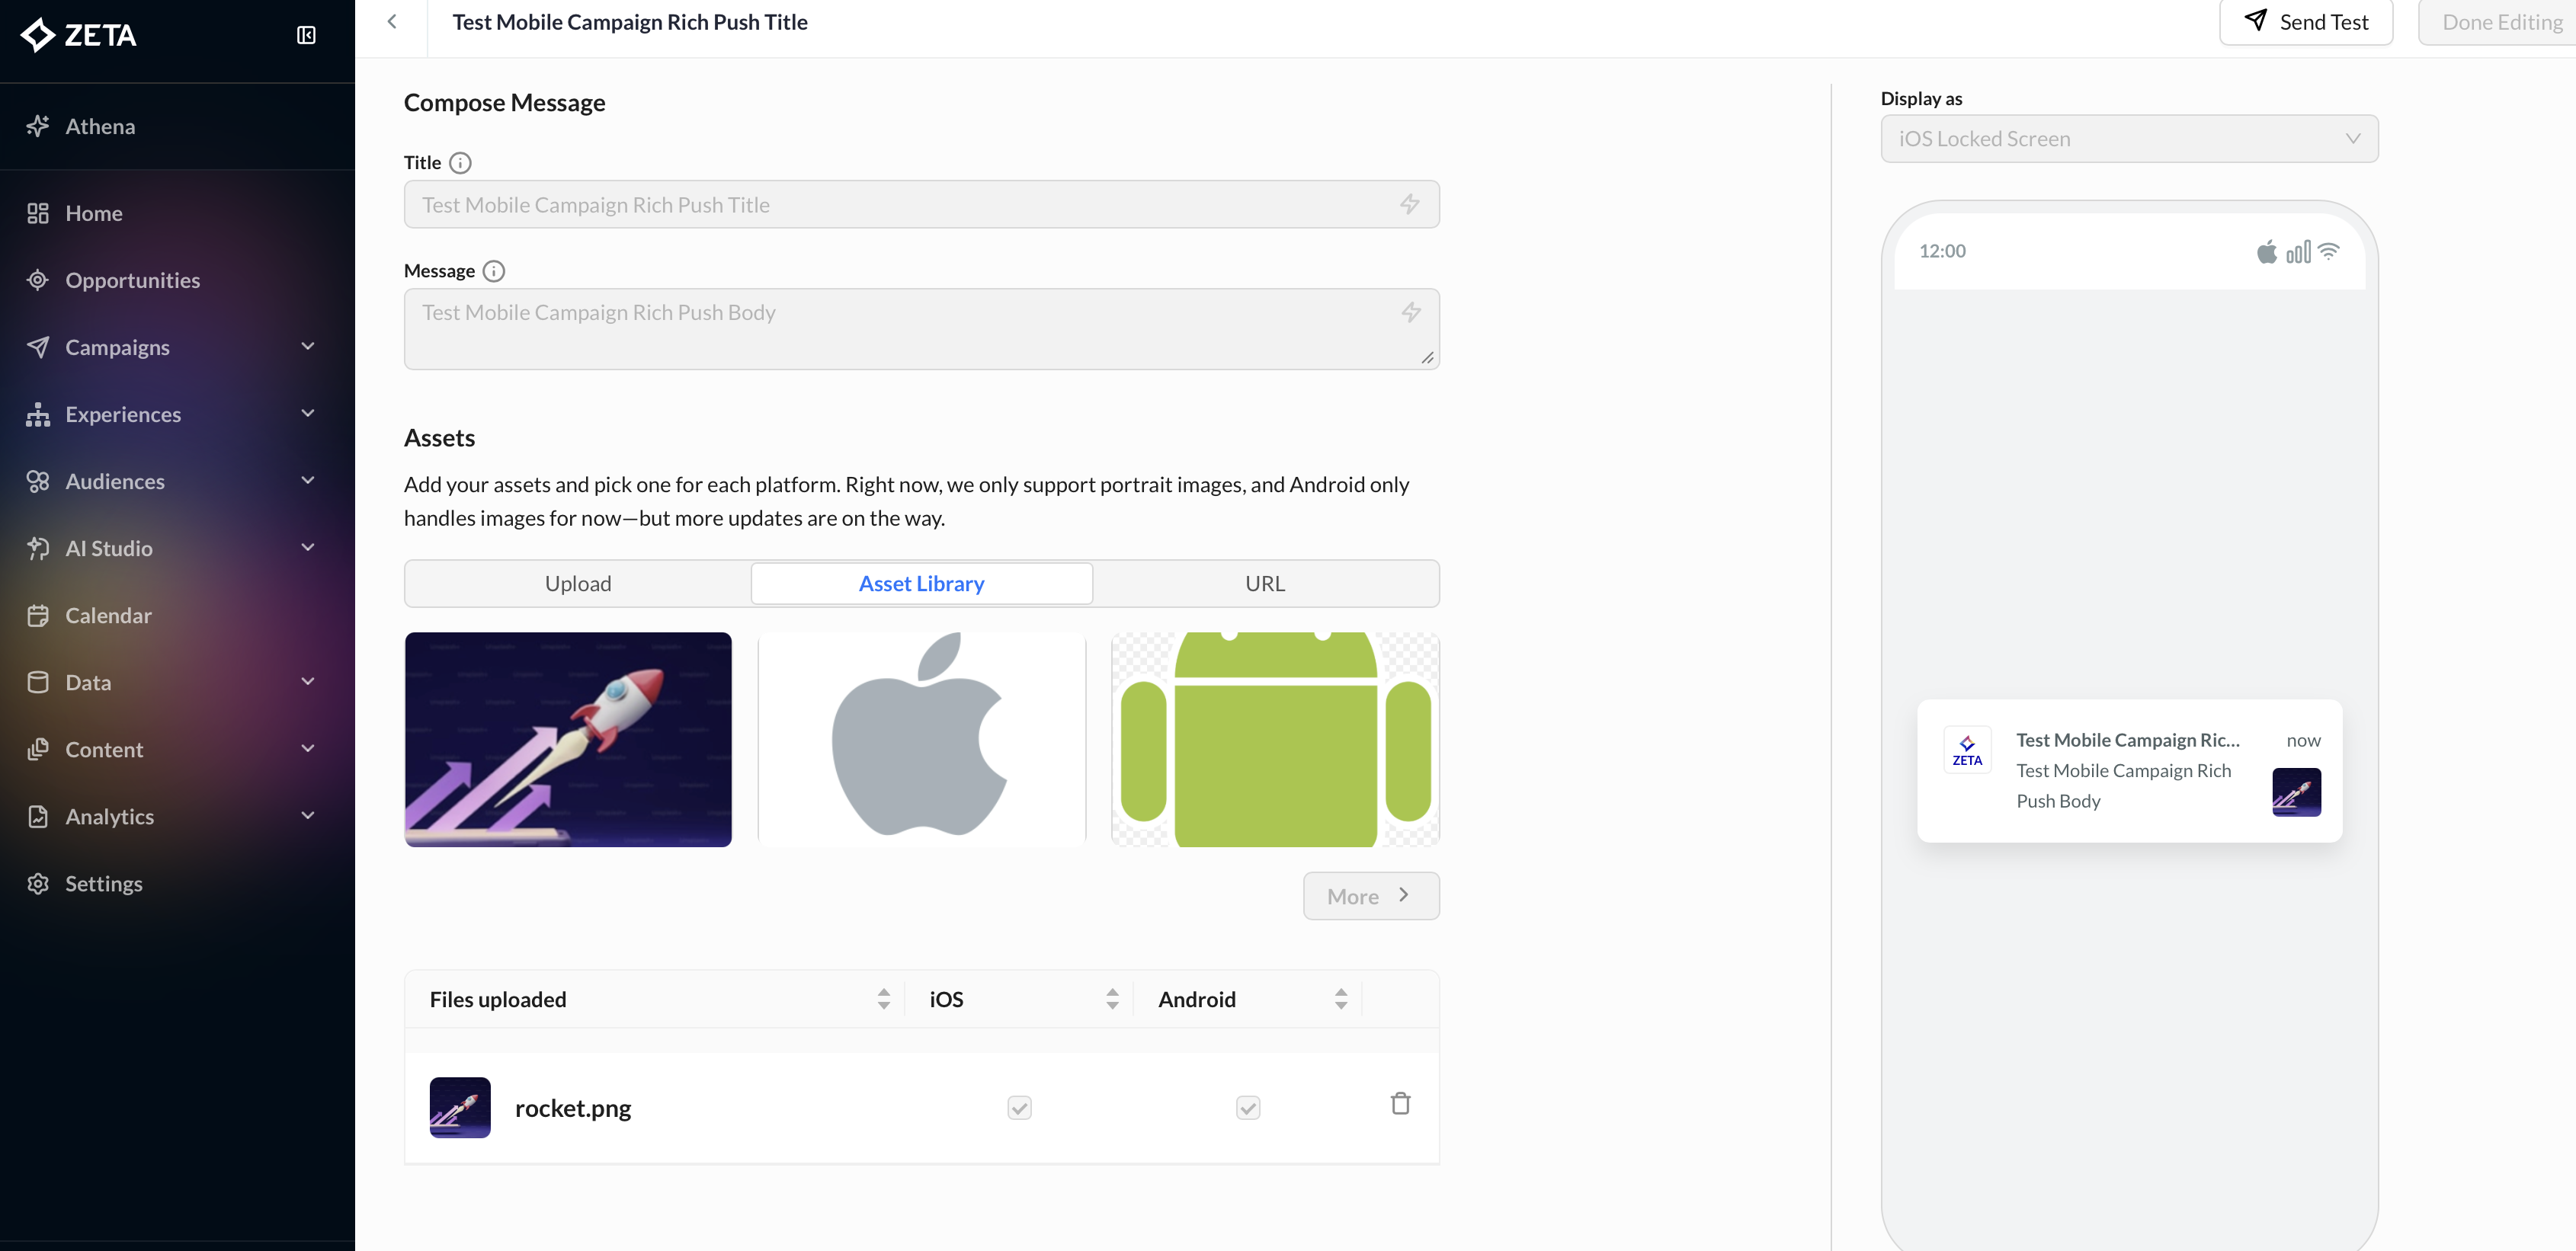This screenshot has height=1251, width=2576.
Task: Click the AI generate icon in Title field
Action: [1410, 204]
